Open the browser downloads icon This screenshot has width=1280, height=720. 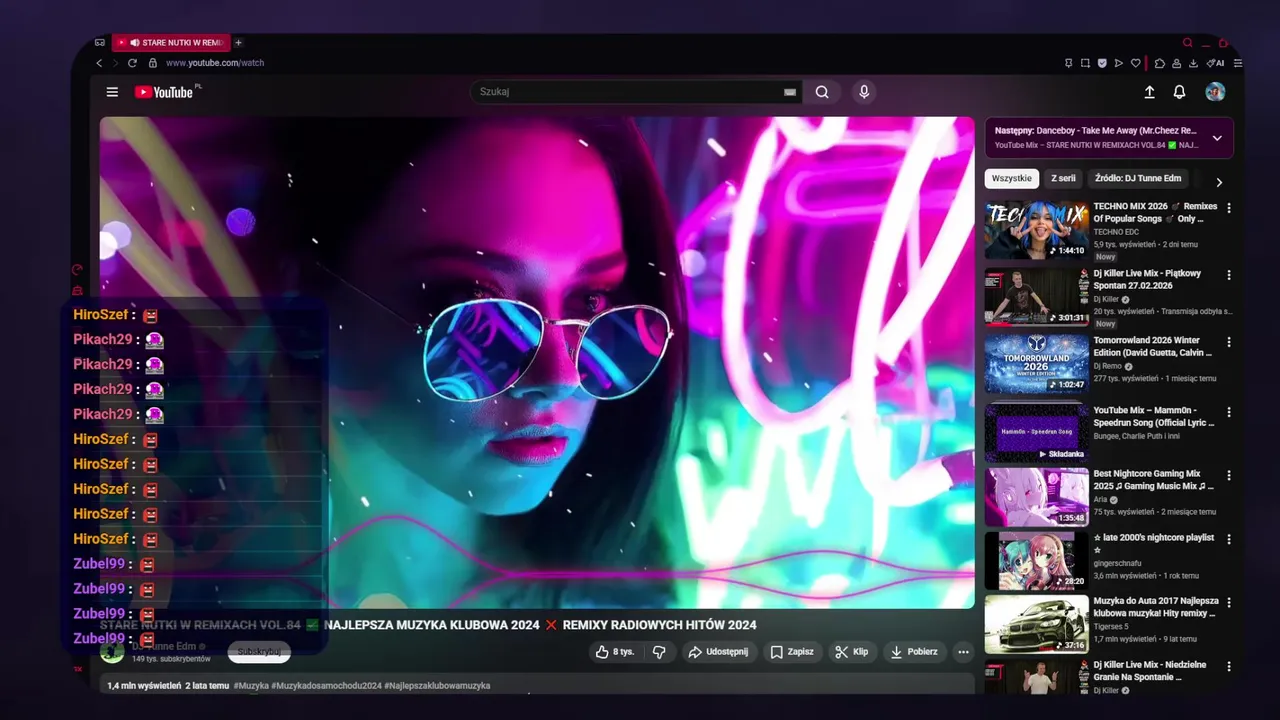click(1194, 63)
